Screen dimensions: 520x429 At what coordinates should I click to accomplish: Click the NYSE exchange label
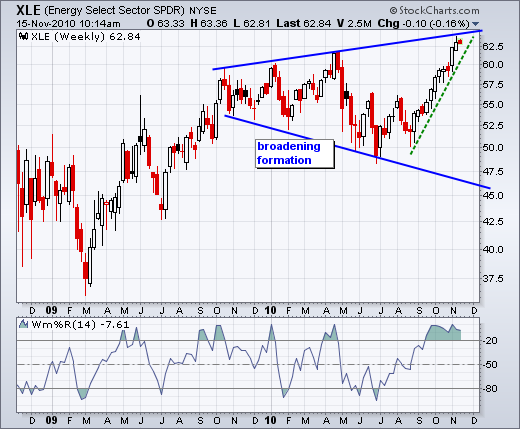[203, 11]
